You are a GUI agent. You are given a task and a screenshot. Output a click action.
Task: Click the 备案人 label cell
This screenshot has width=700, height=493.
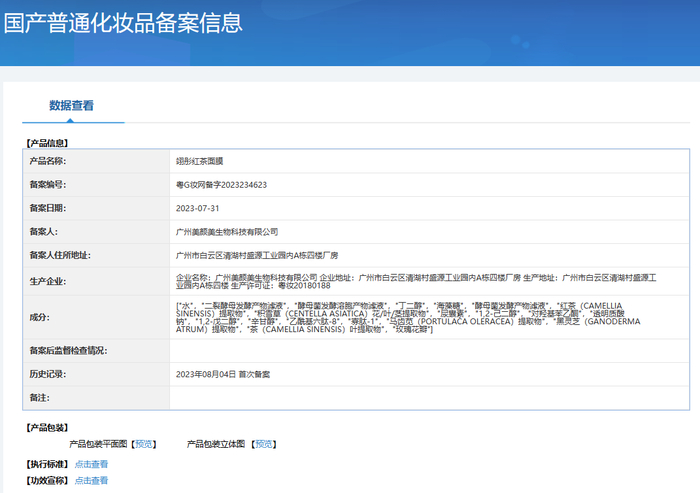tap(96, 232)
